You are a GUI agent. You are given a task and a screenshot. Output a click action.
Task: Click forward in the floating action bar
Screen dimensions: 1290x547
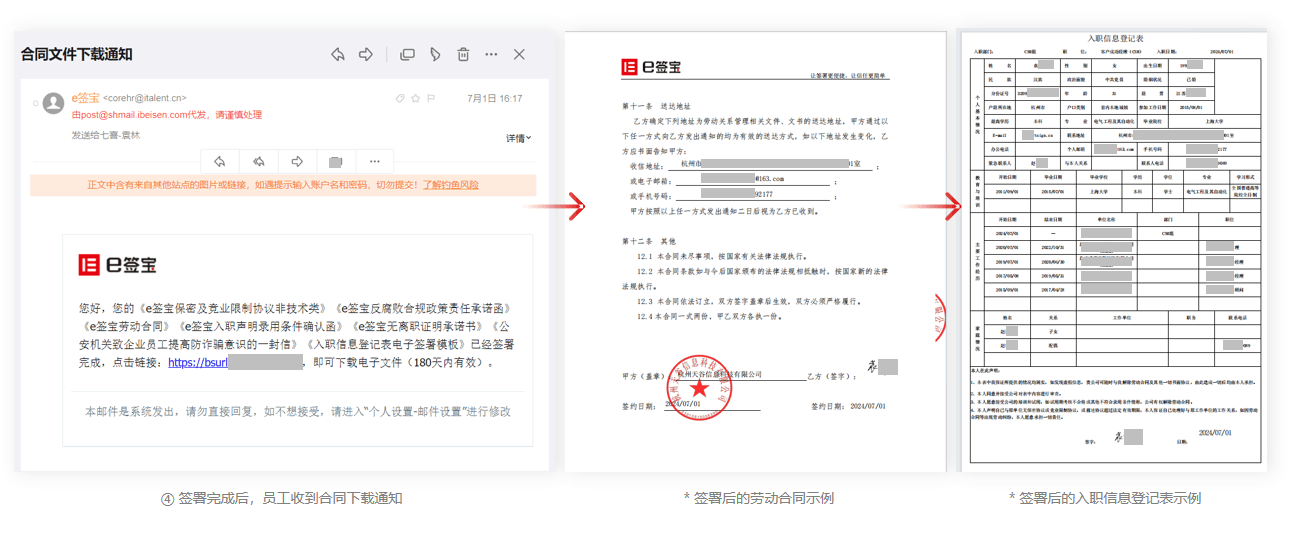click(297, 161)
